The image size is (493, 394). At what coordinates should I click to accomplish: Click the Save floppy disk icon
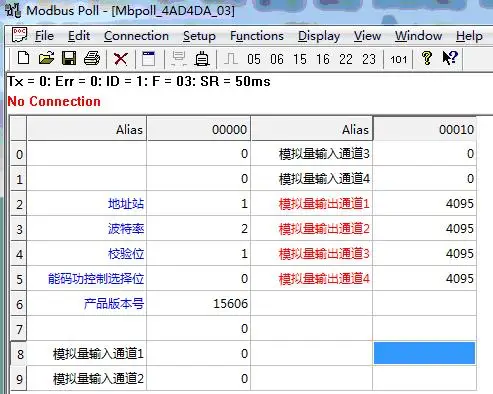(x=69, y=58)
